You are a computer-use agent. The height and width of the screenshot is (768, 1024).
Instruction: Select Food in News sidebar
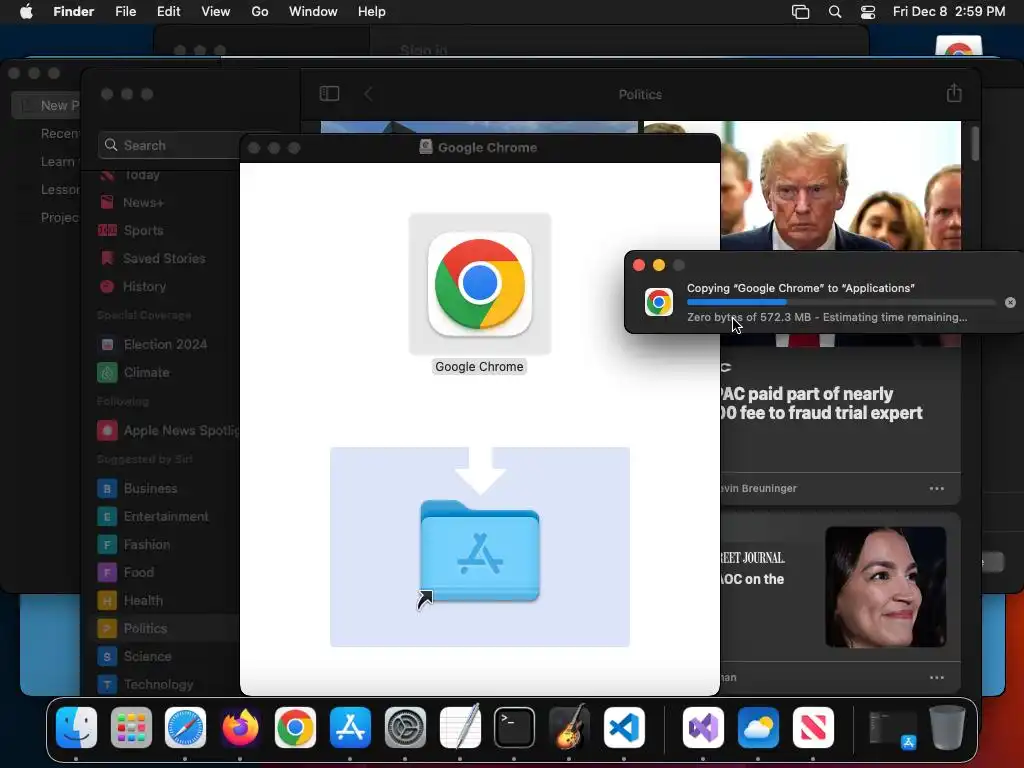[138, 573]
